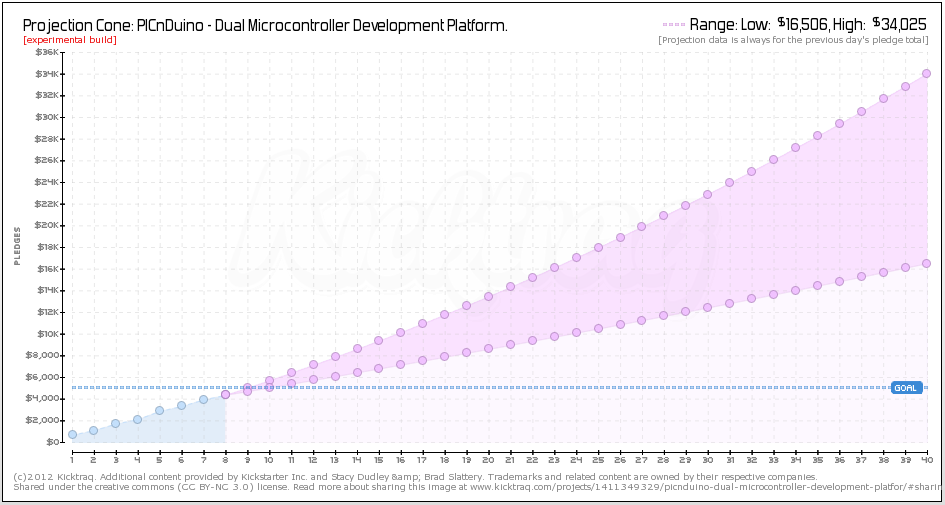Select the blue pledge data point for day 6
This screenshot has height=505, width=945.
click(181, 406)
